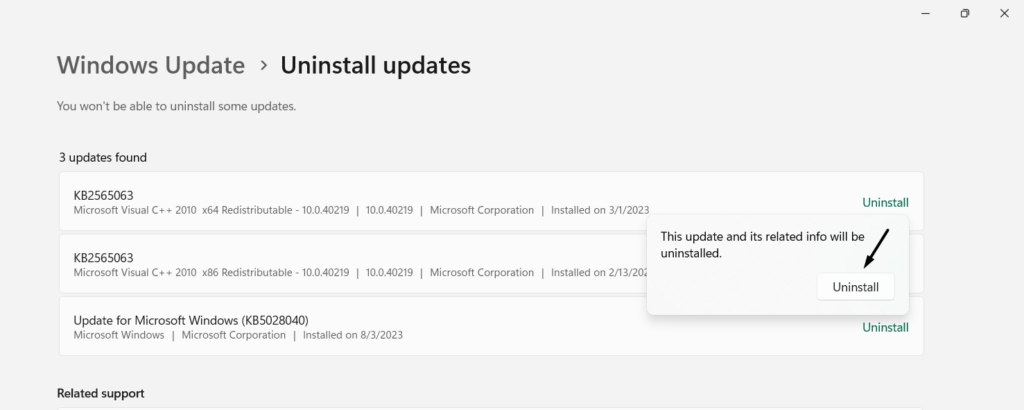Click Uninstall for the KB5028040 update
Screen dimensions: 1024x410
pyautogui.click(x=885, y=327)
